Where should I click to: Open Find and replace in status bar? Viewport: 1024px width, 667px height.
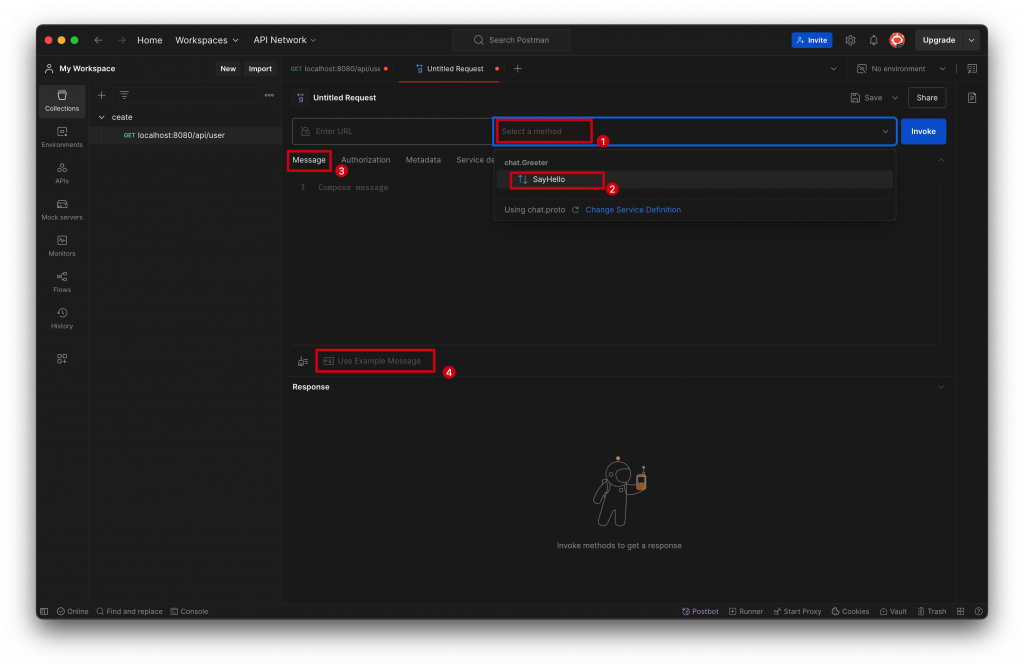[x=129, y=611]
